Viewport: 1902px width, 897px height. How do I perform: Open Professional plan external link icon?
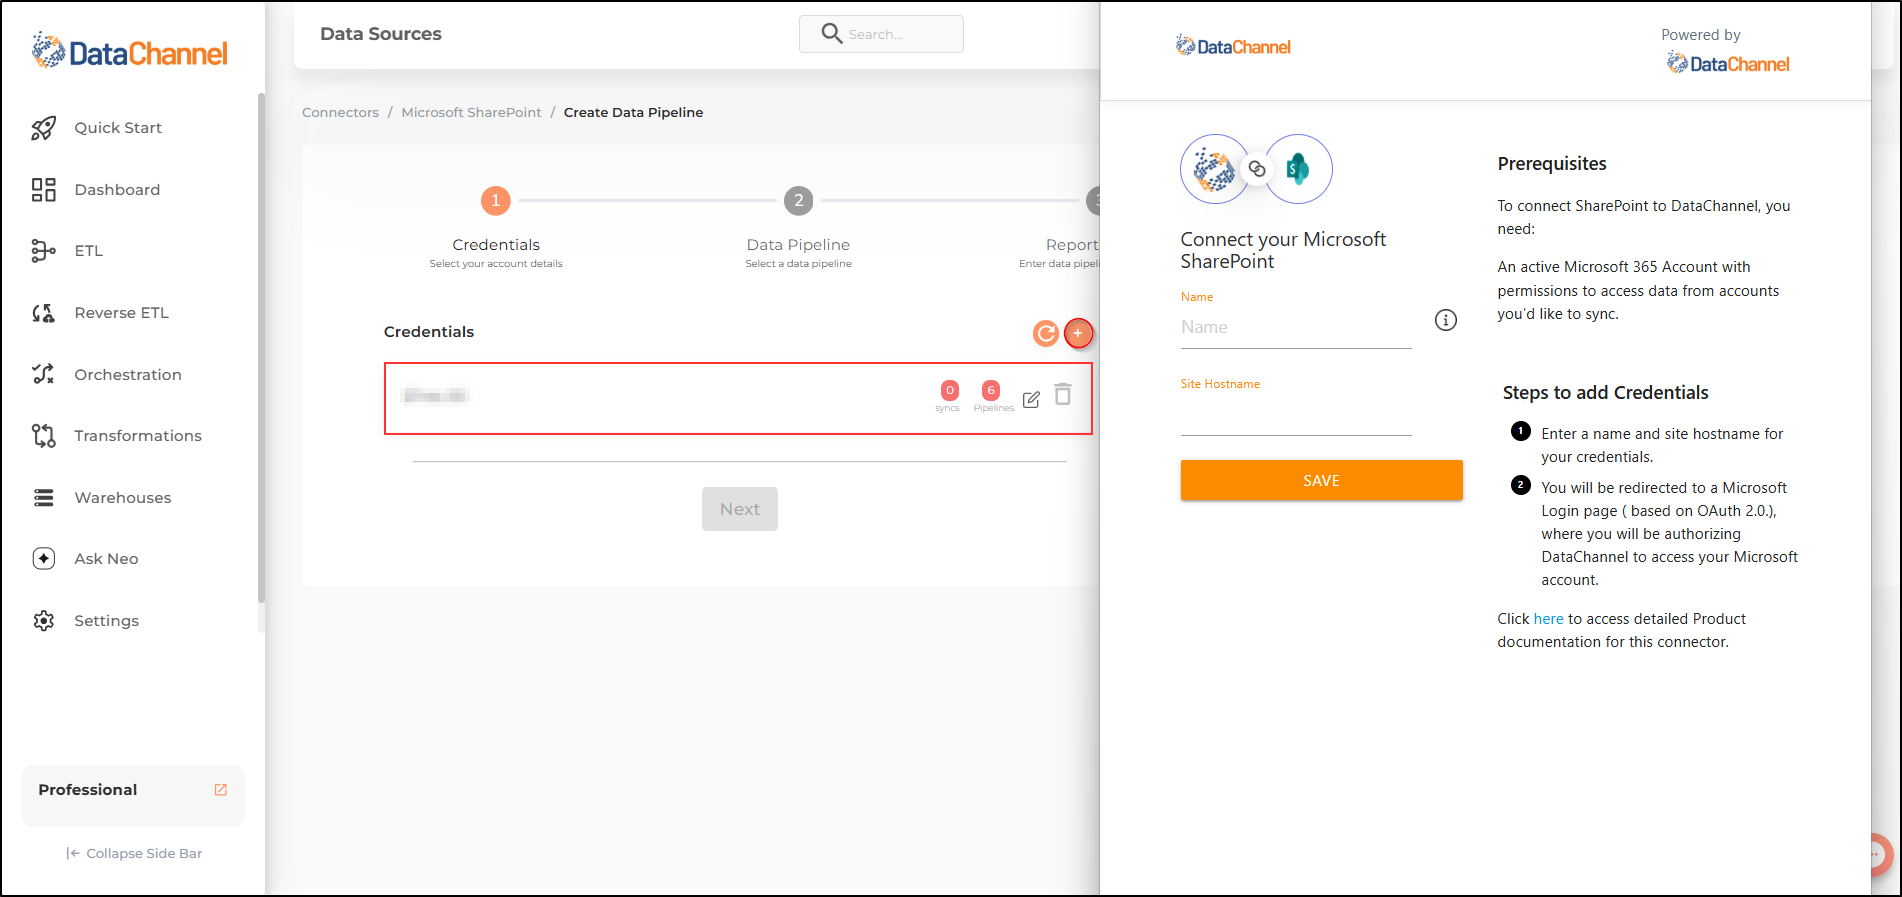tap(221, 790)
